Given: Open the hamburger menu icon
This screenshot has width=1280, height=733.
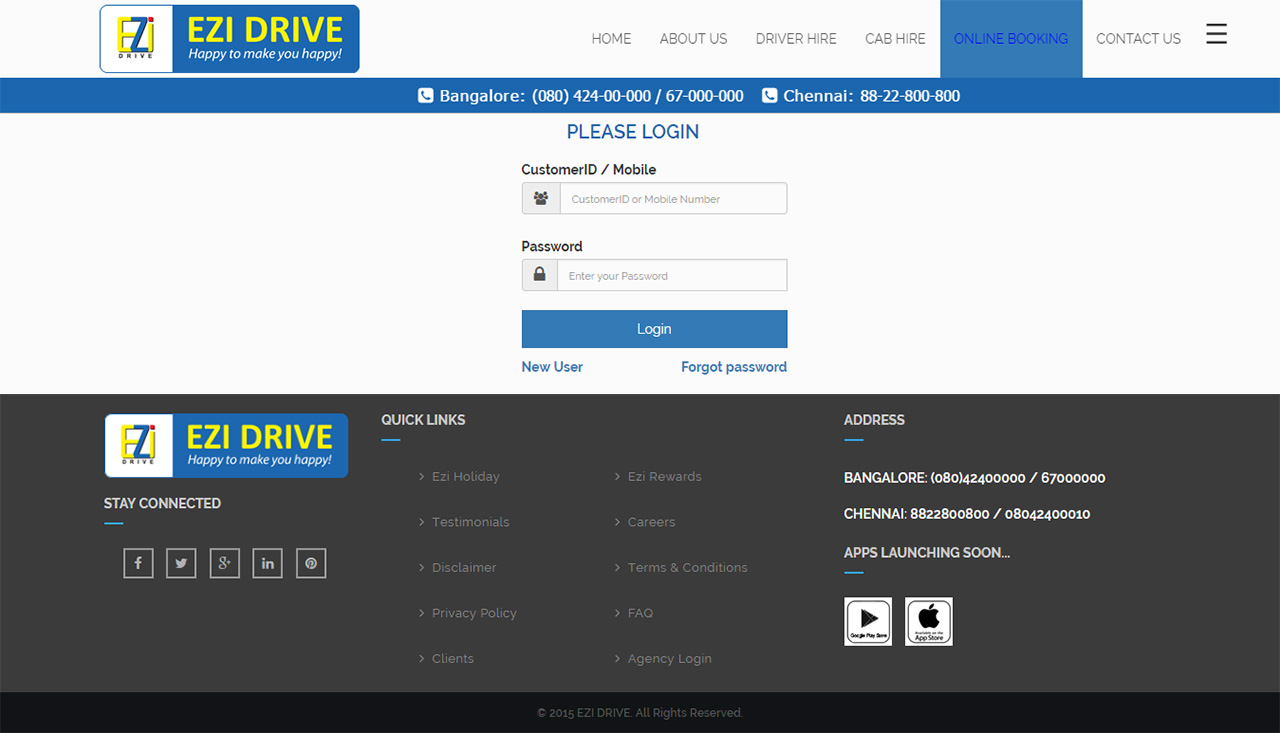Looking at the screenshot, I should tap(1216, 34).
